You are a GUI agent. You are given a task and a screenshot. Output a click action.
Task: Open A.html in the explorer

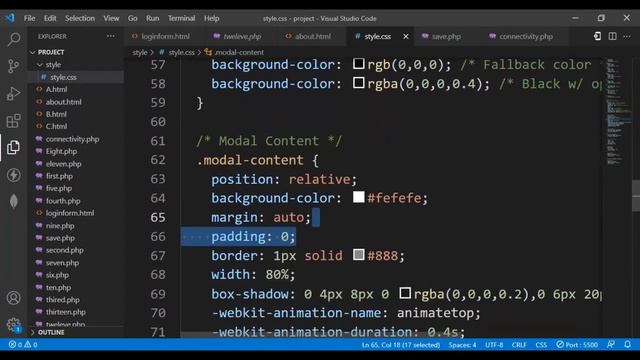pyautogui.click(x=56, y=89)
